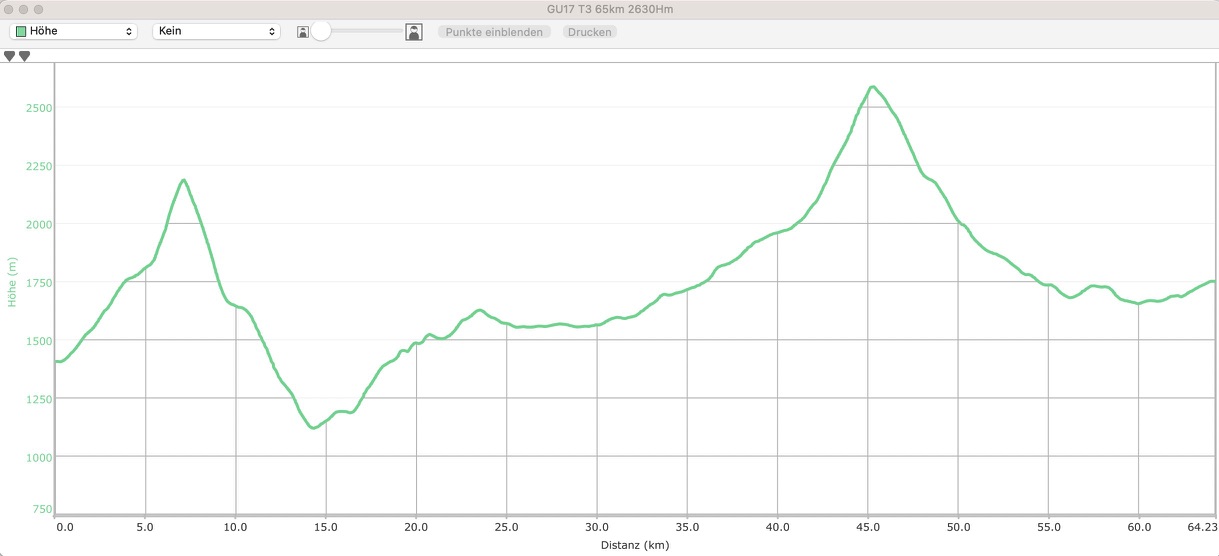
Task: Open the Kein secondary series dropdown
Action: pos(215,32)
